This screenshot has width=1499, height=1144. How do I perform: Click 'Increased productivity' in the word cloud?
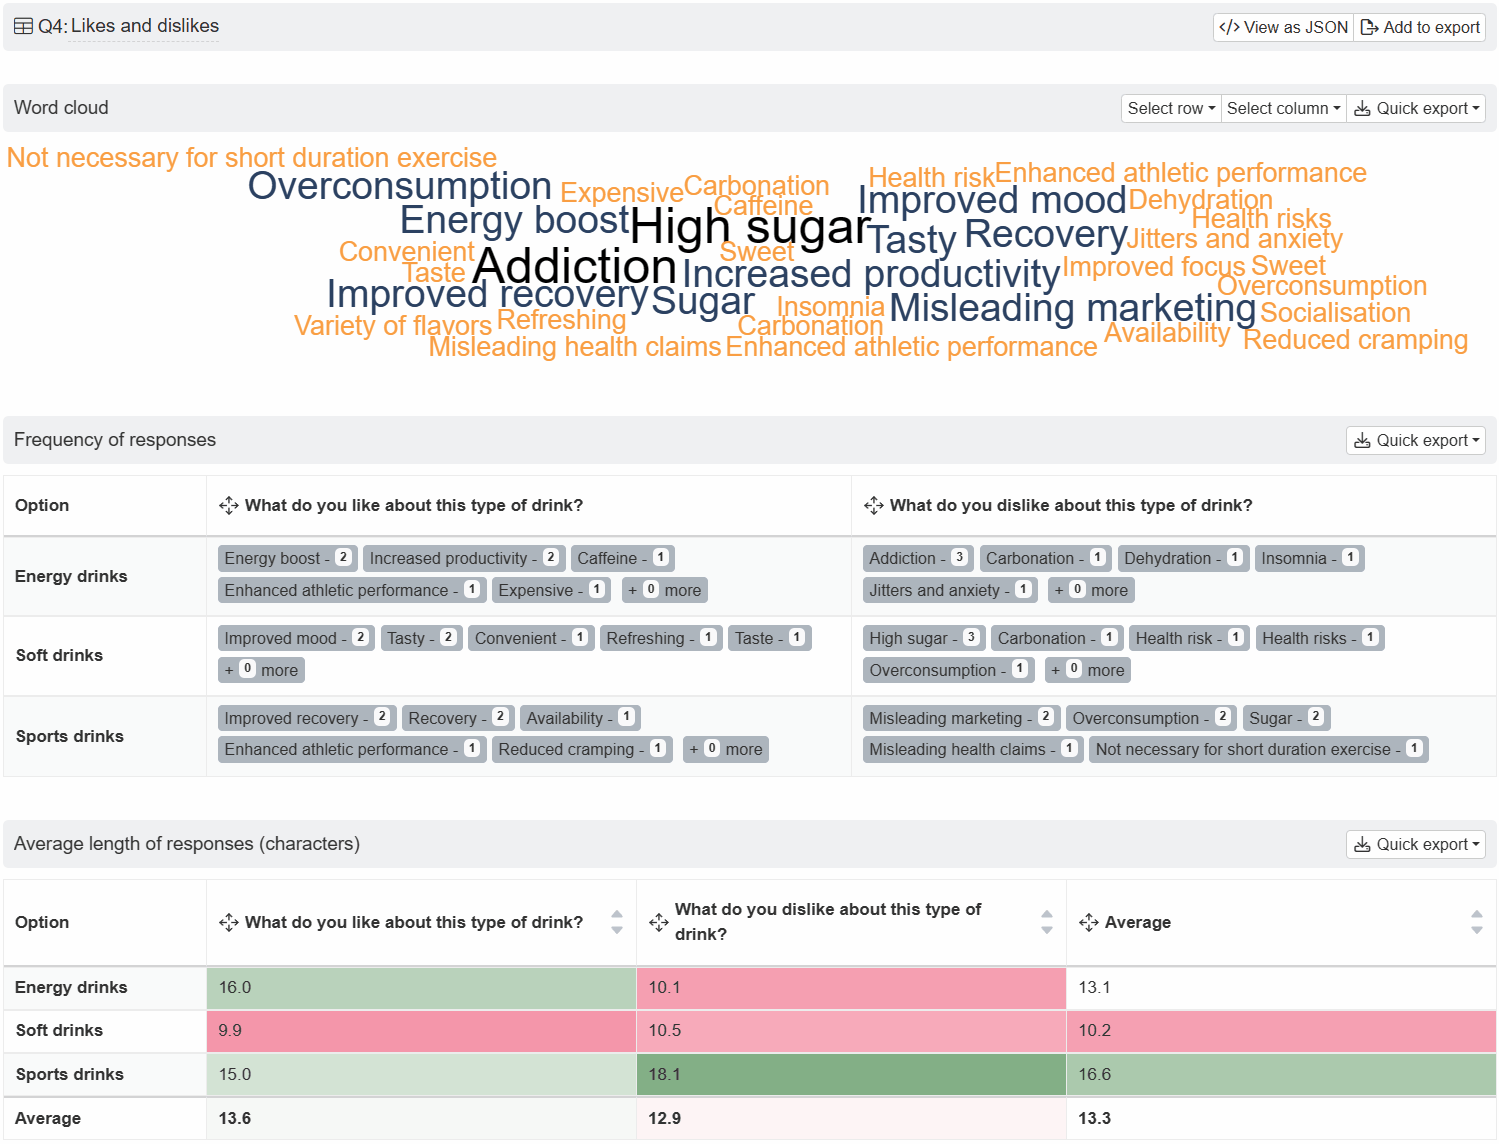coord(871,274)
